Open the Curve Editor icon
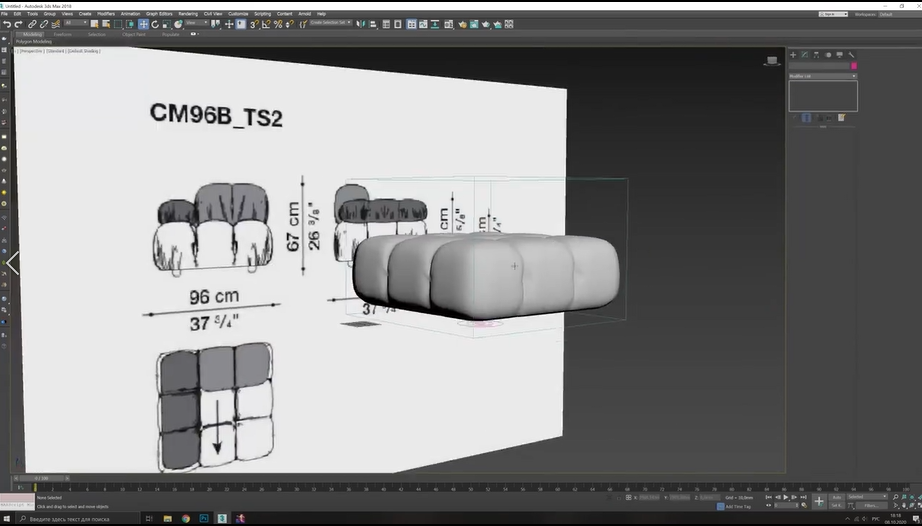Image resolution: width=922 pixels, height=526 pixels. [423, 24]
